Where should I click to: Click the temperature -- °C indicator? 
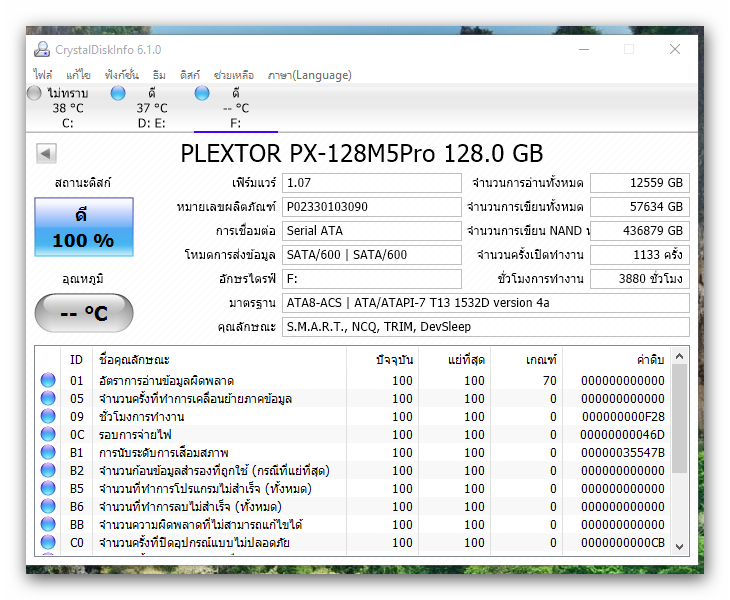coord(84,313)
